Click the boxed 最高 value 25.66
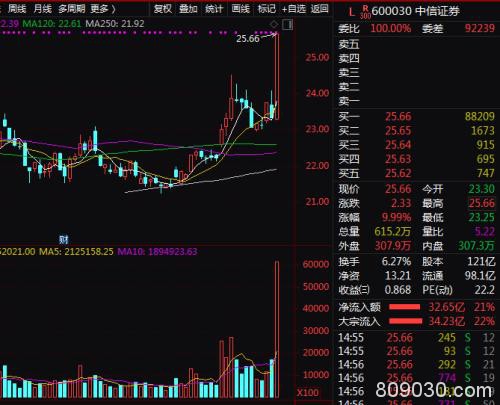 pyautogui.click(x=482, y=203)
